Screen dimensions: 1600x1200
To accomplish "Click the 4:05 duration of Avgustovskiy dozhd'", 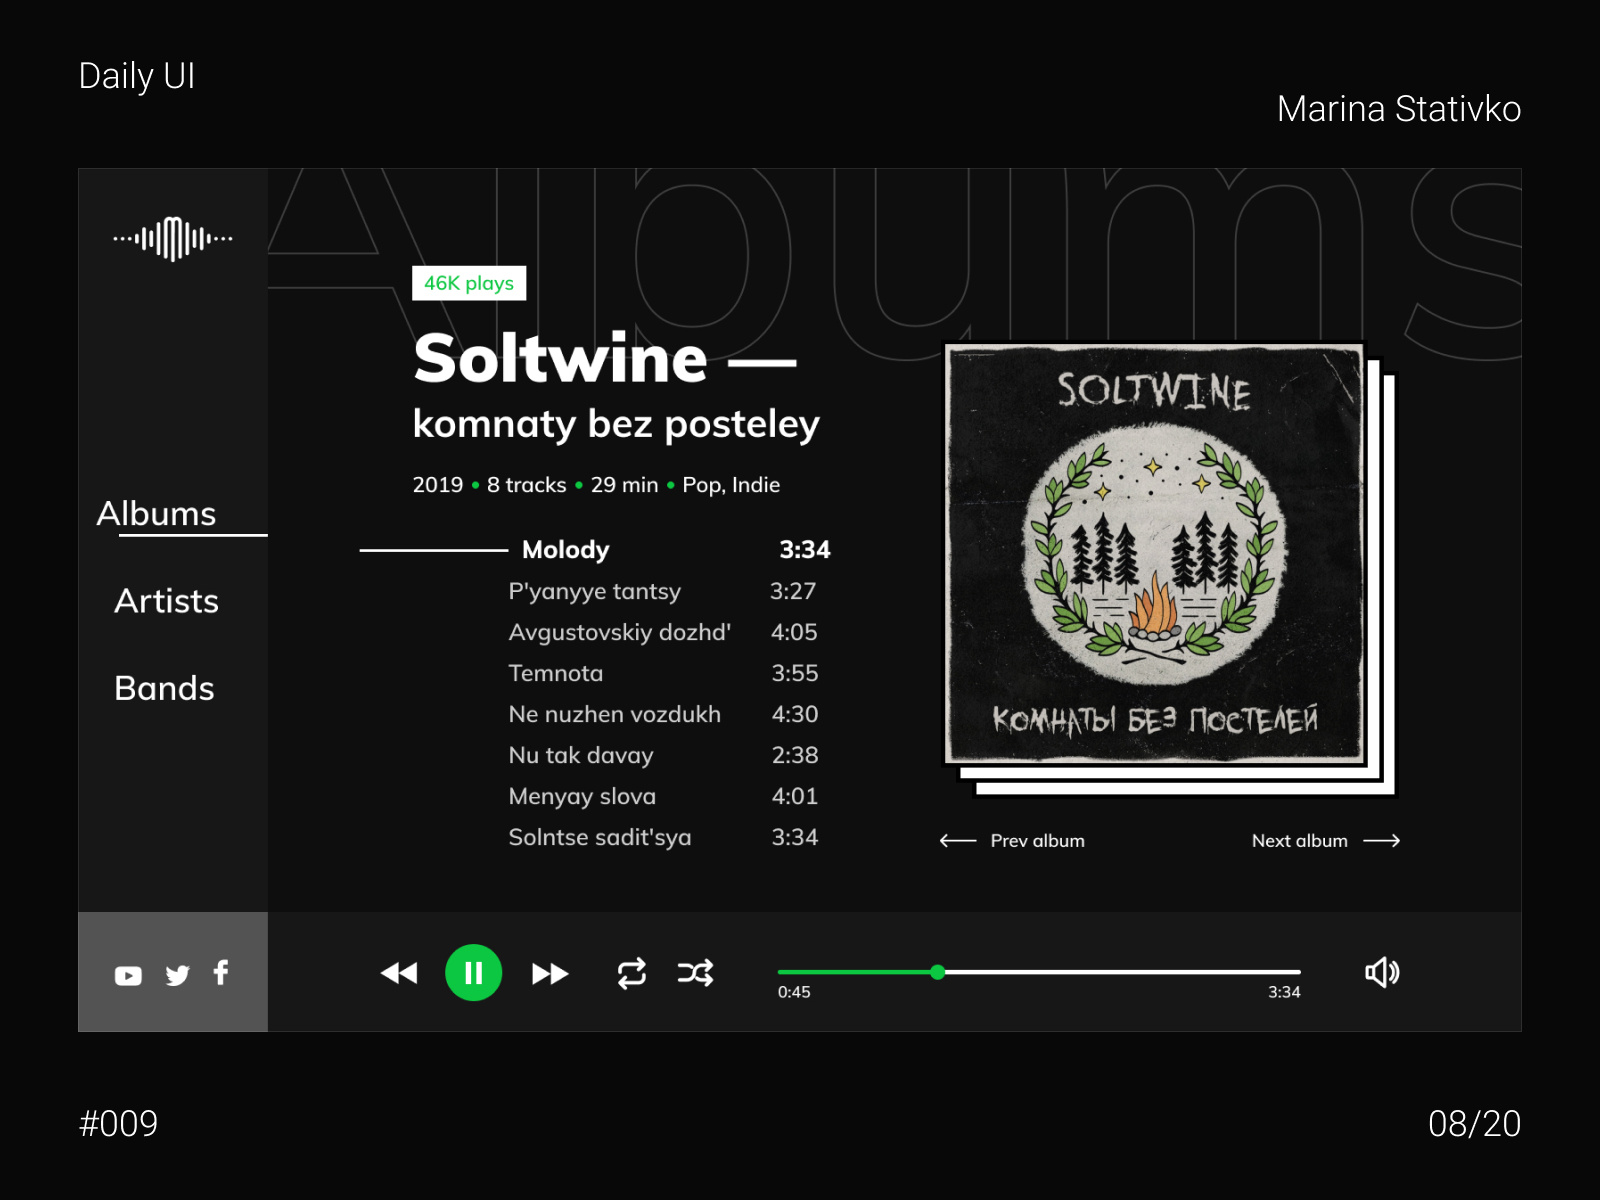I will pos(794,632).
